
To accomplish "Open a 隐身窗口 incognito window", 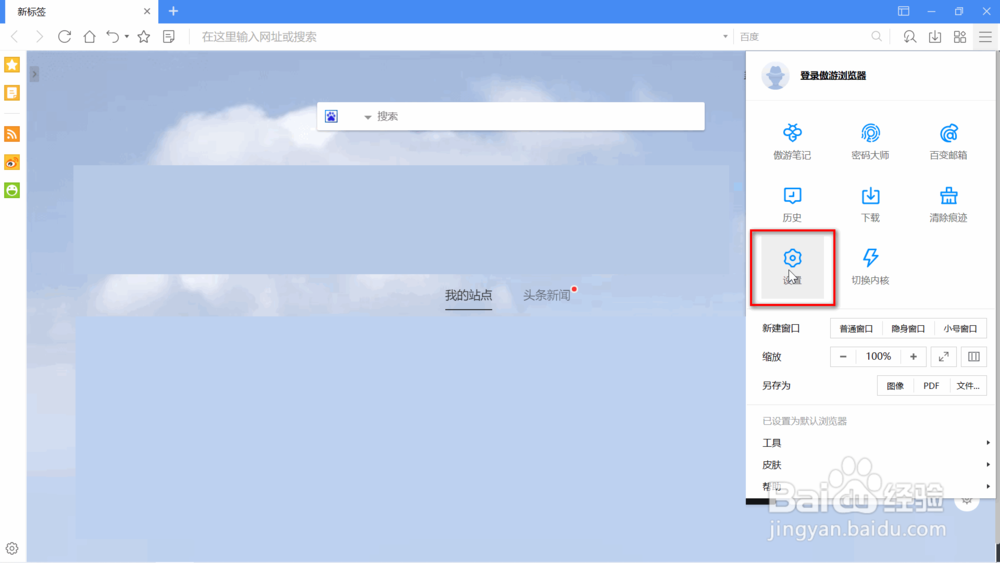I will [x=908, y=329].
